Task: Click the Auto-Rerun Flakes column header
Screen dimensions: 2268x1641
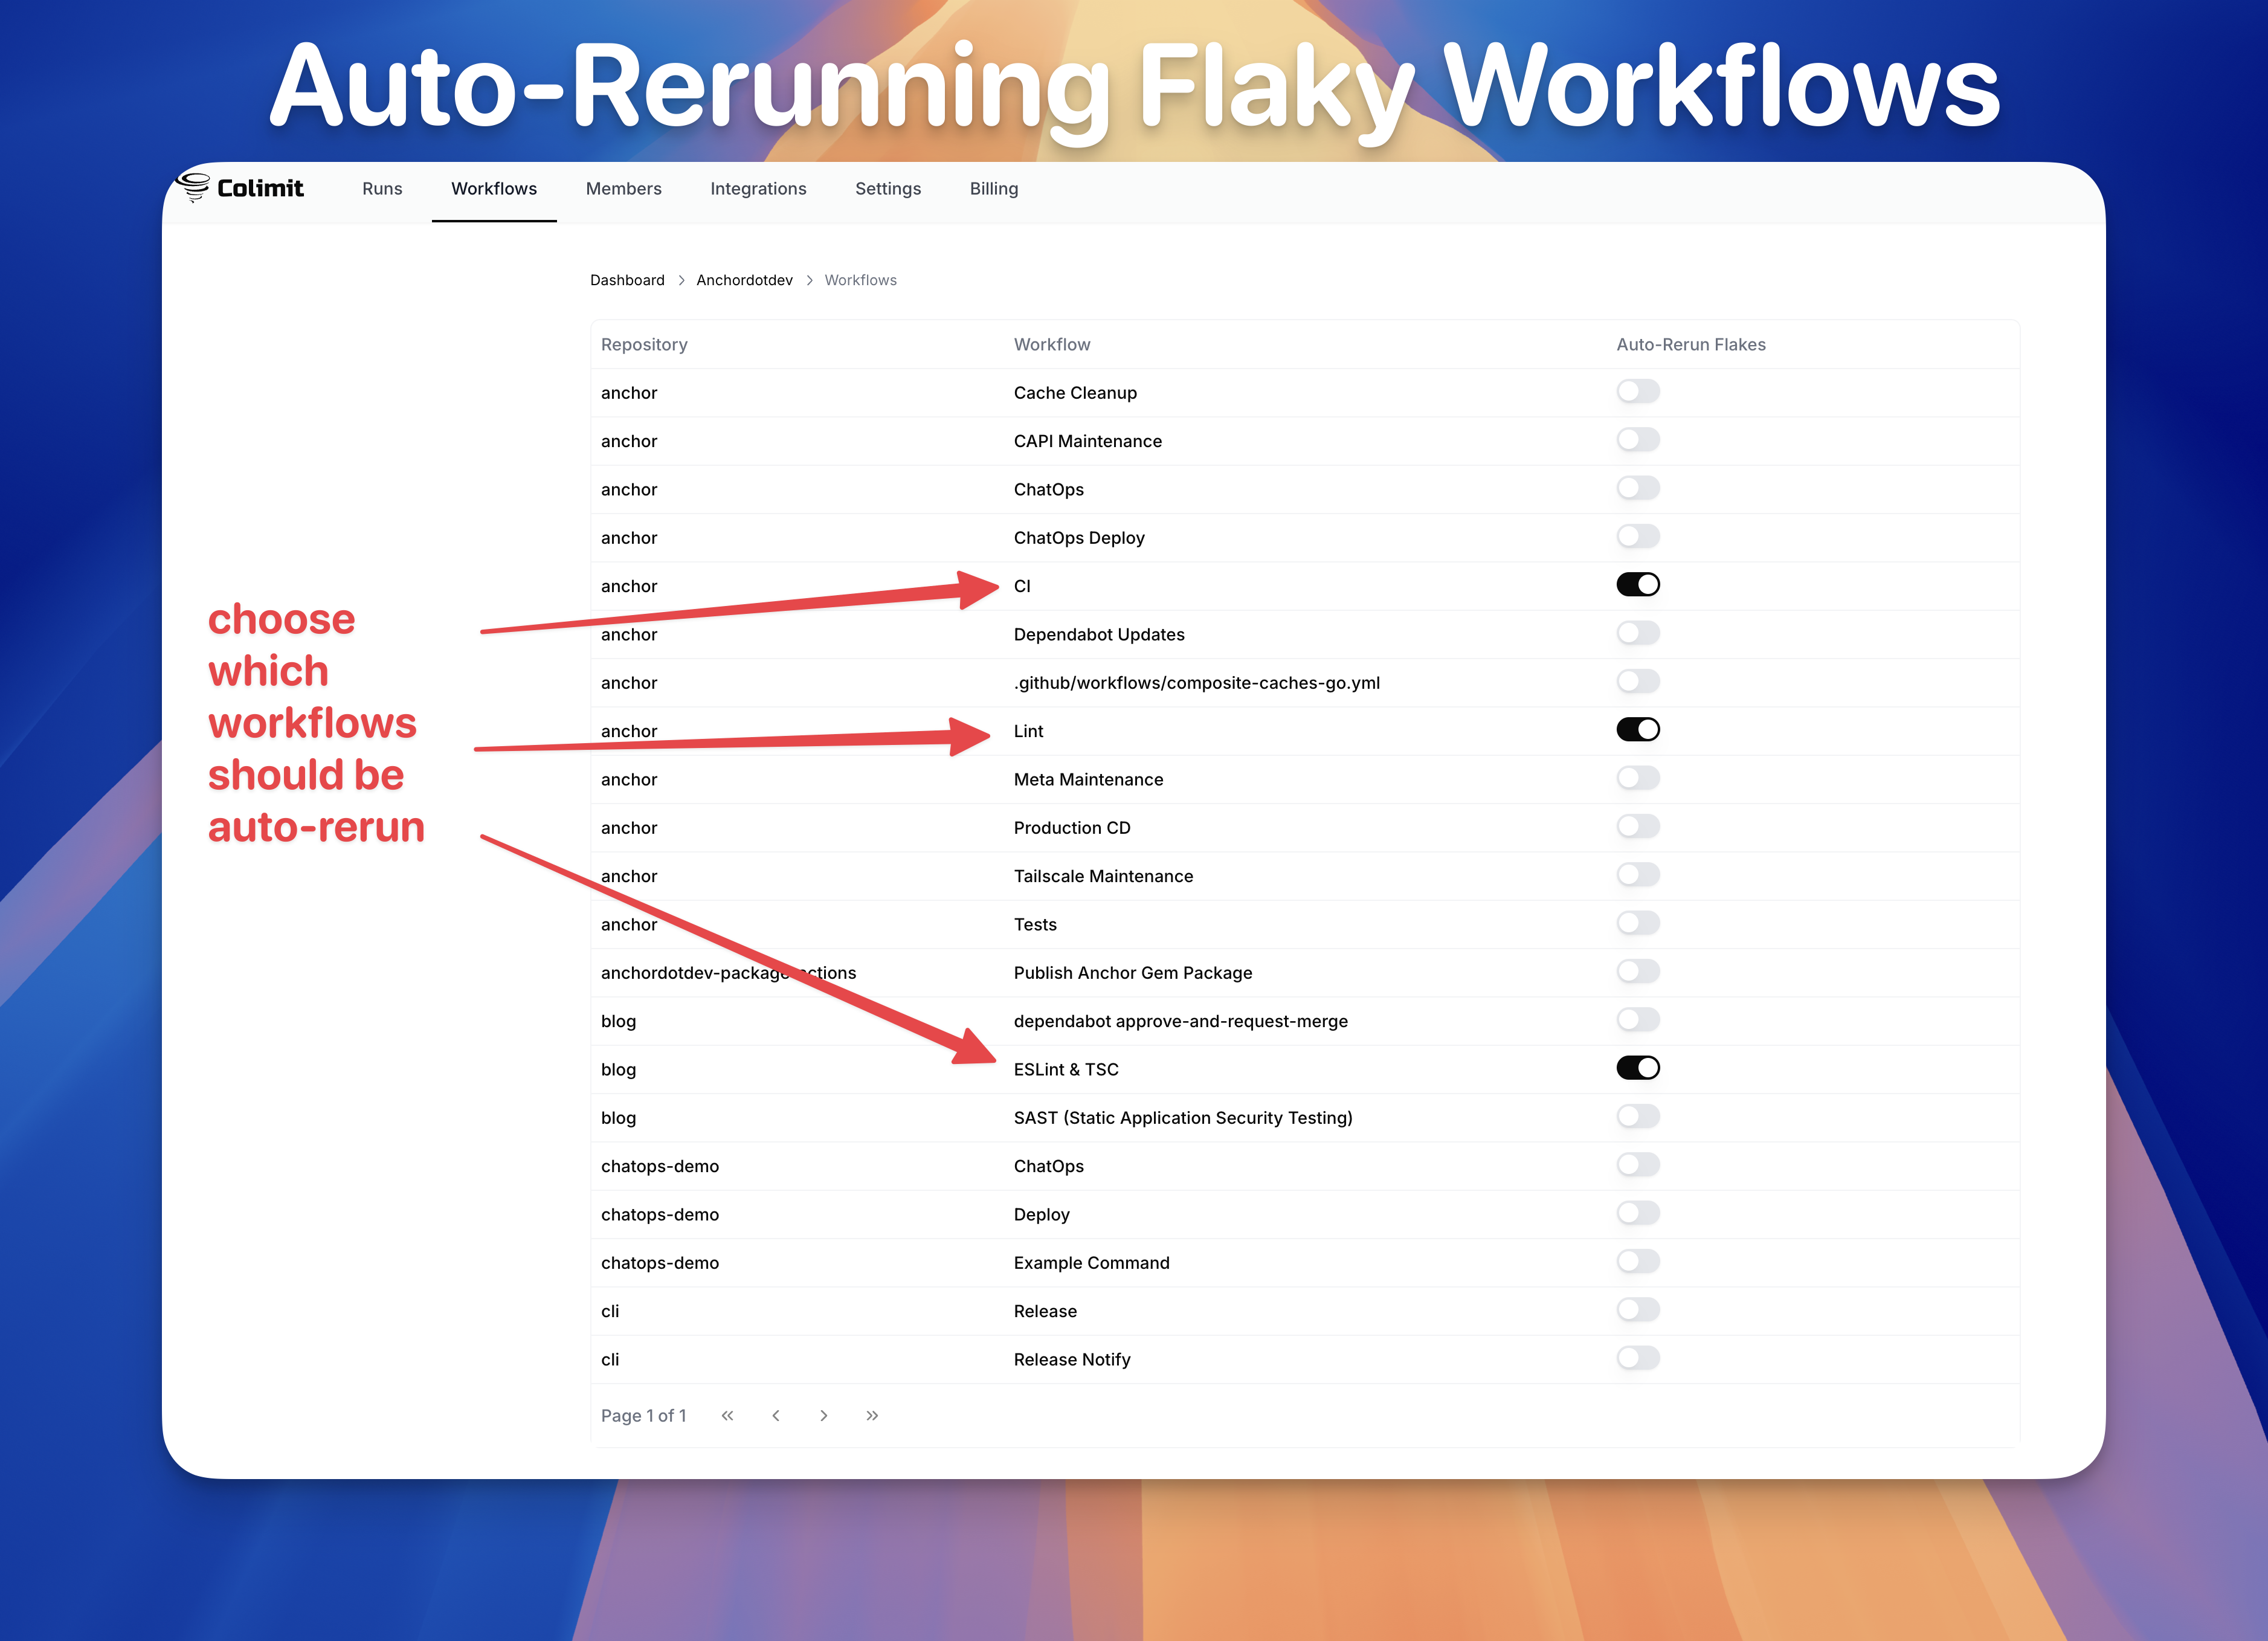Action: (x=1691, y=344)
